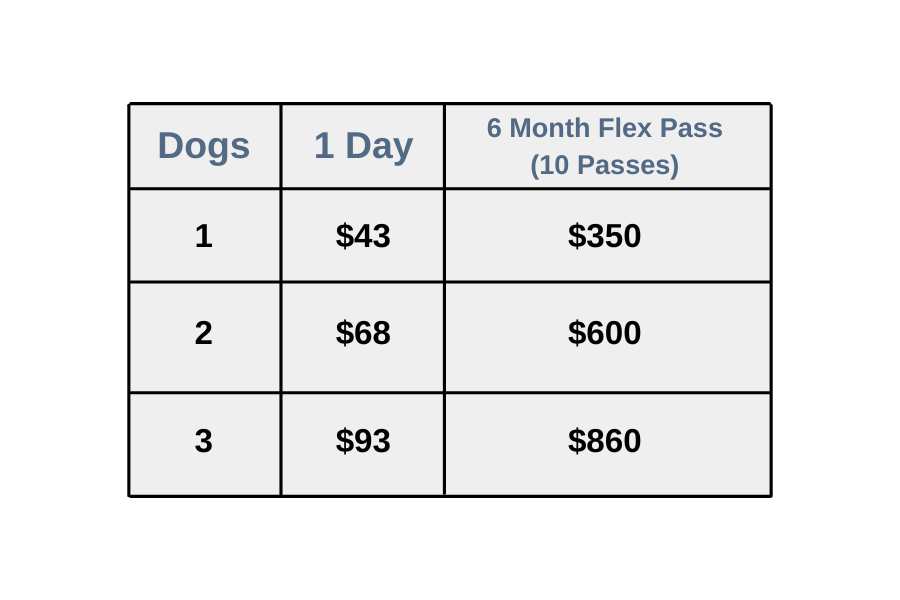The image size is (900, 600).
Task: Click the $68 one-day price
Action: click(363, 333)
